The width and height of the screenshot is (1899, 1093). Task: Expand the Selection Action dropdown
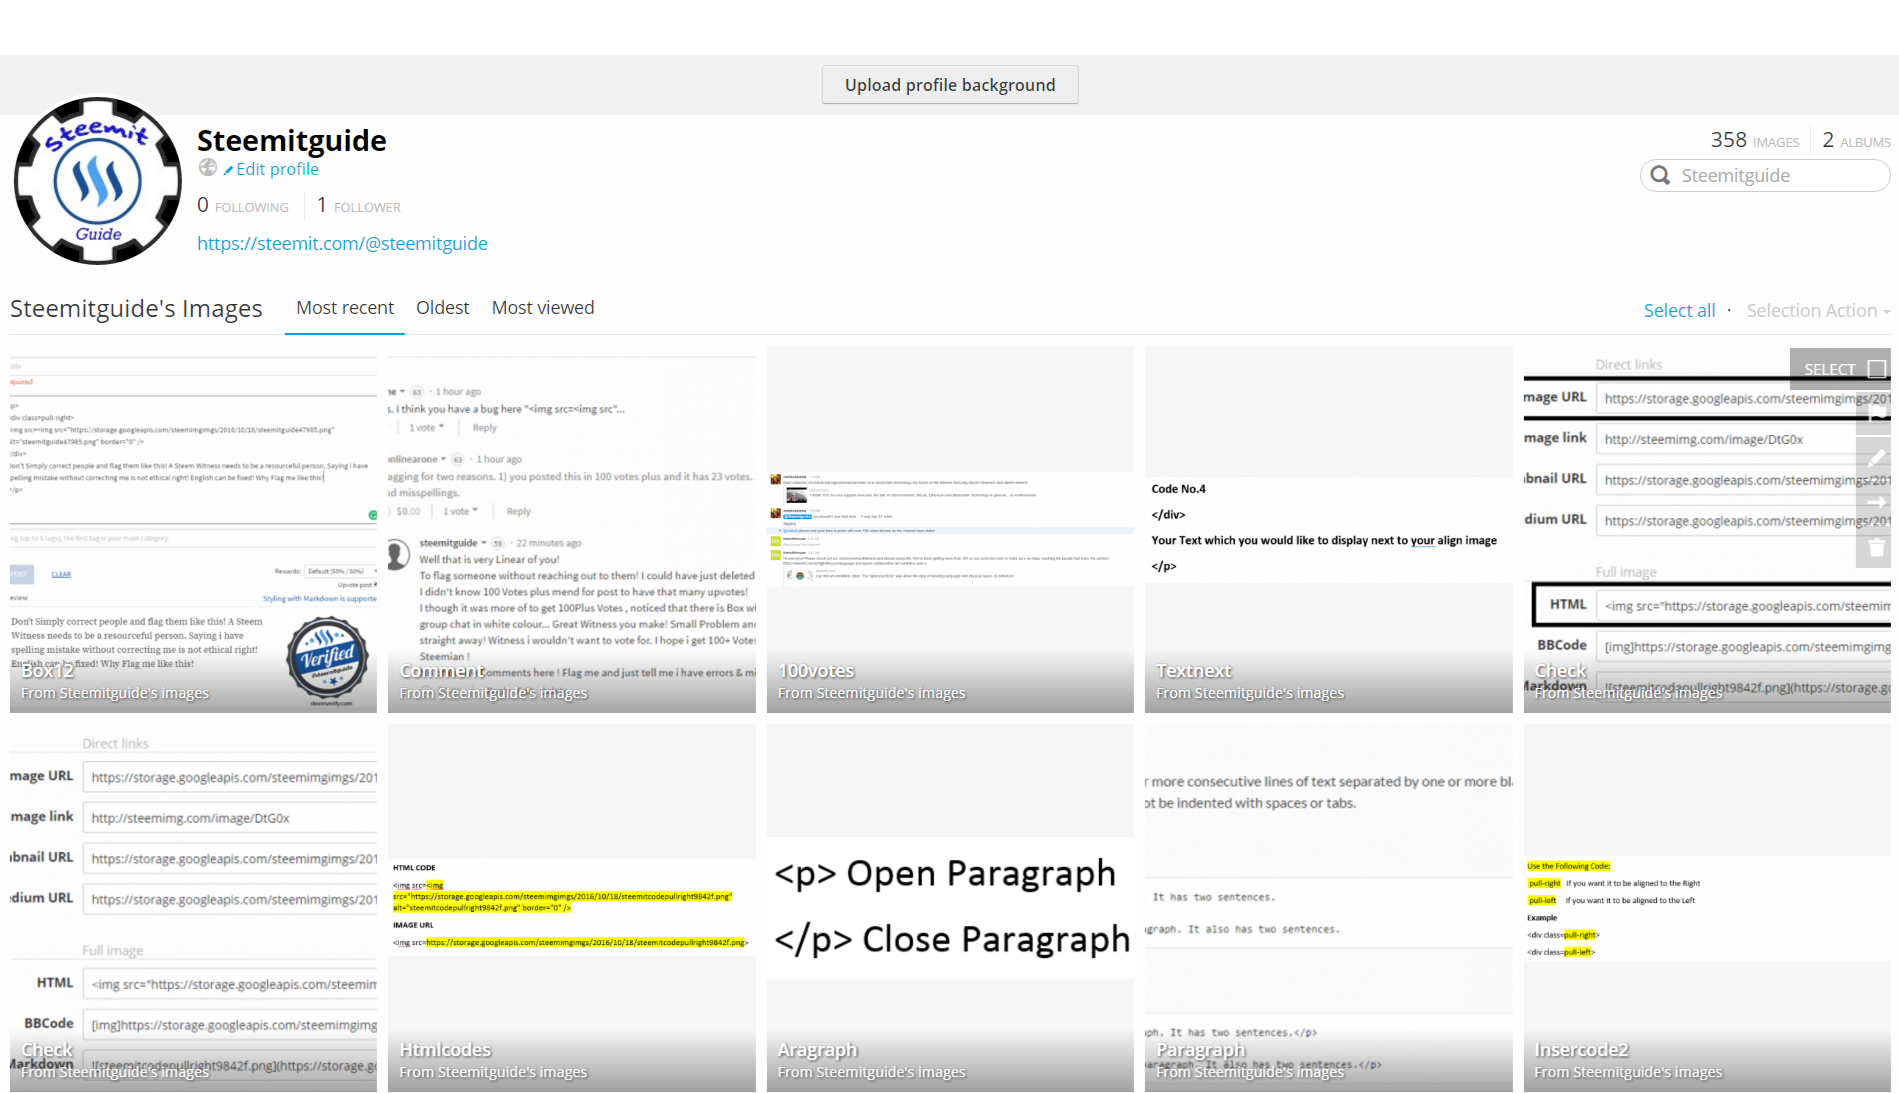click(1818, 310)
